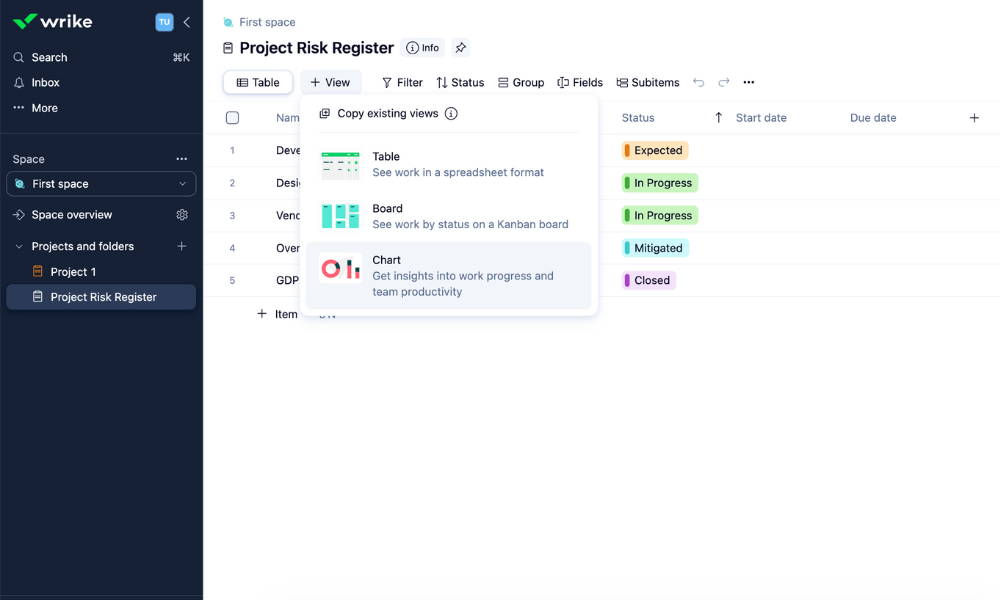Add a column with the plus icon
This screenshot has width=1000, height=600.
[974, 118]
